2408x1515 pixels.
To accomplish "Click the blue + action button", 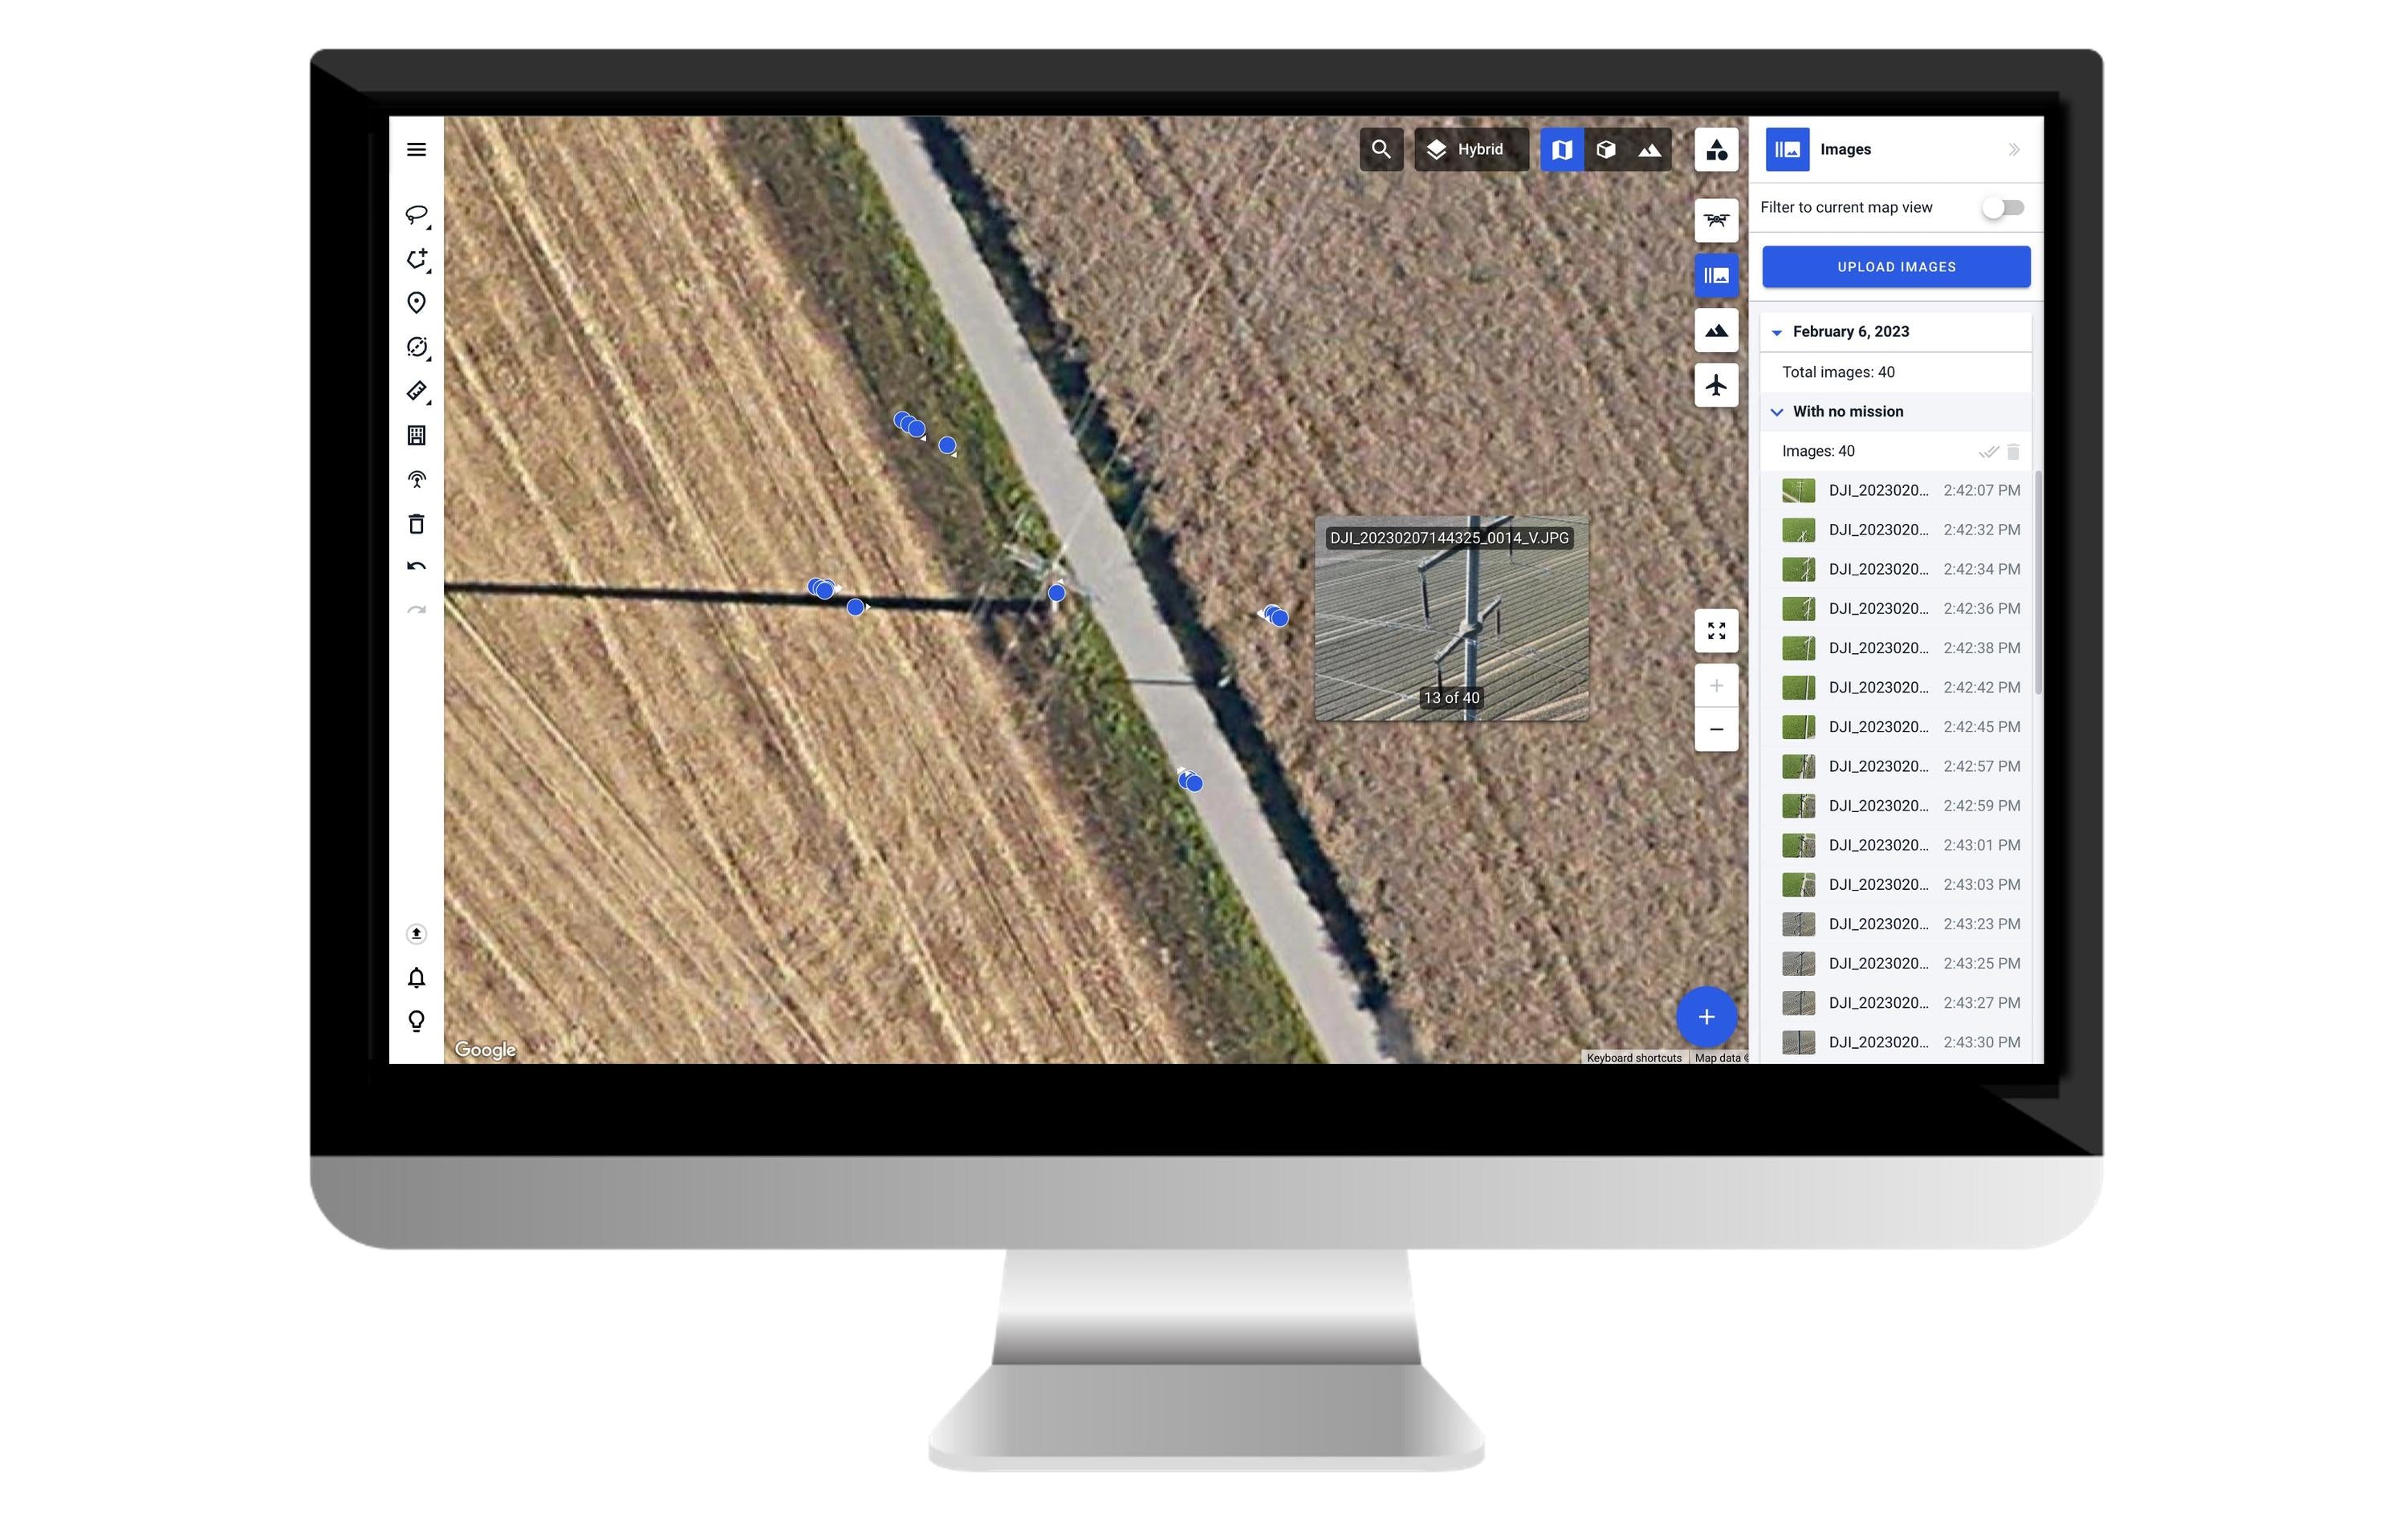I will click(1706, 1016).
